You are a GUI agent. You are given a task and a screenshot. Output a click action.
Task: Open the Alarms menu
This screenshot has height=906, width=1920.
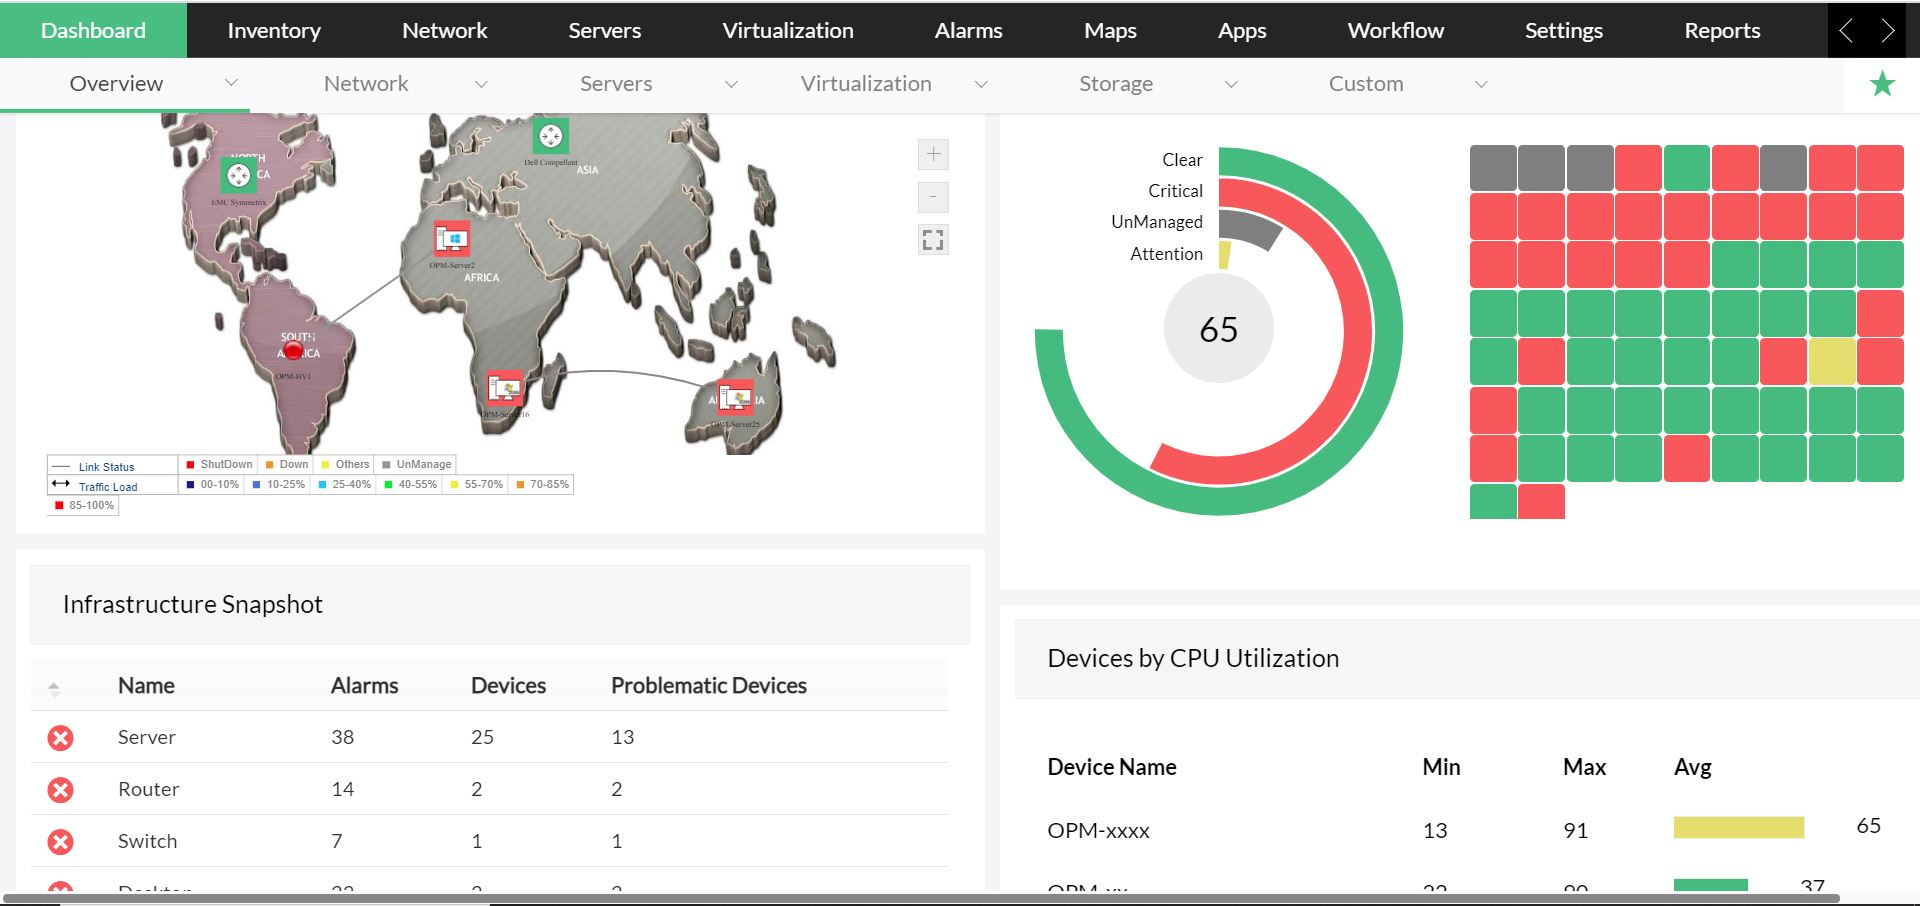pyautogui.click(x=968, y=30)
